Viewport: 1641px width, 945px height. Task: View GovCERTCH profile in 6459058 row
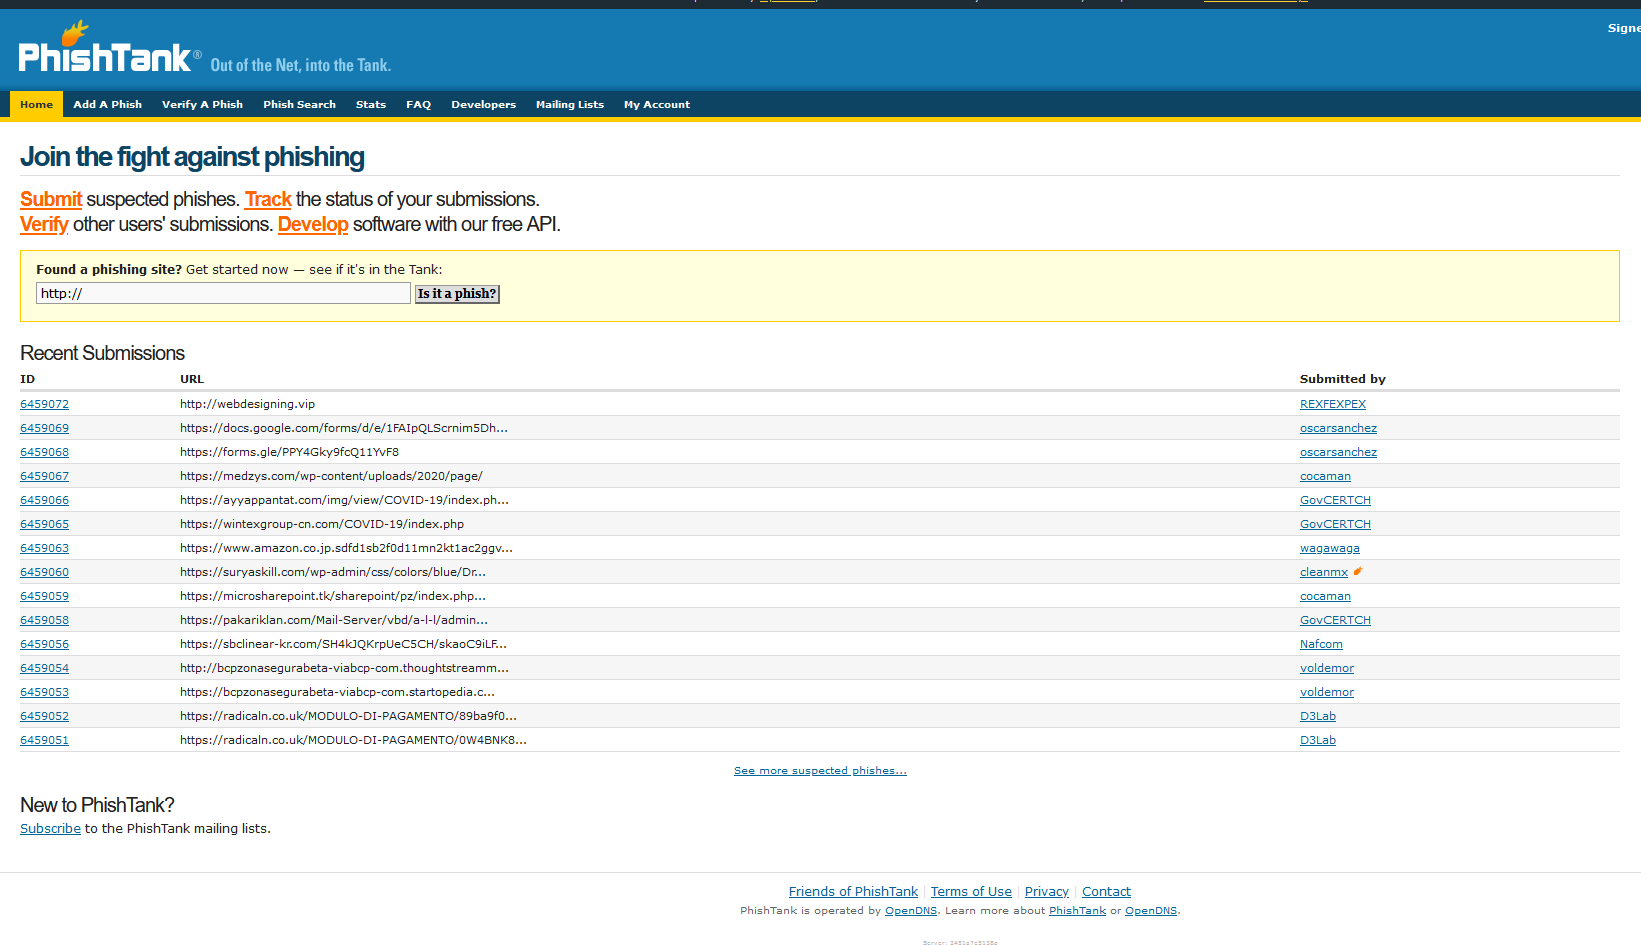1335,620
